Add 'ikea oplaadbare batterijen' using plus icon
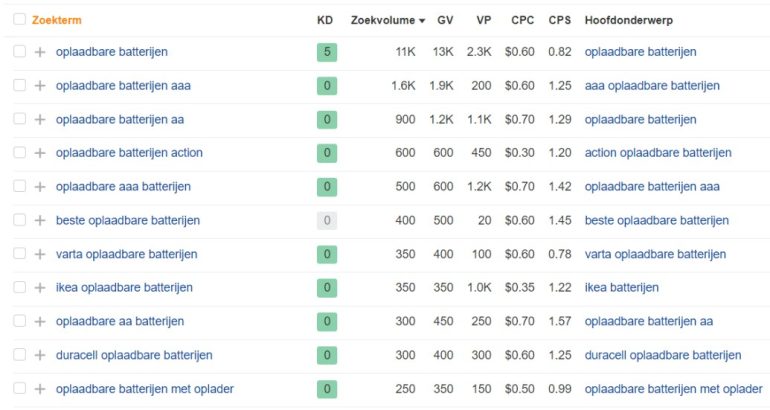 (x=40, y=288)
